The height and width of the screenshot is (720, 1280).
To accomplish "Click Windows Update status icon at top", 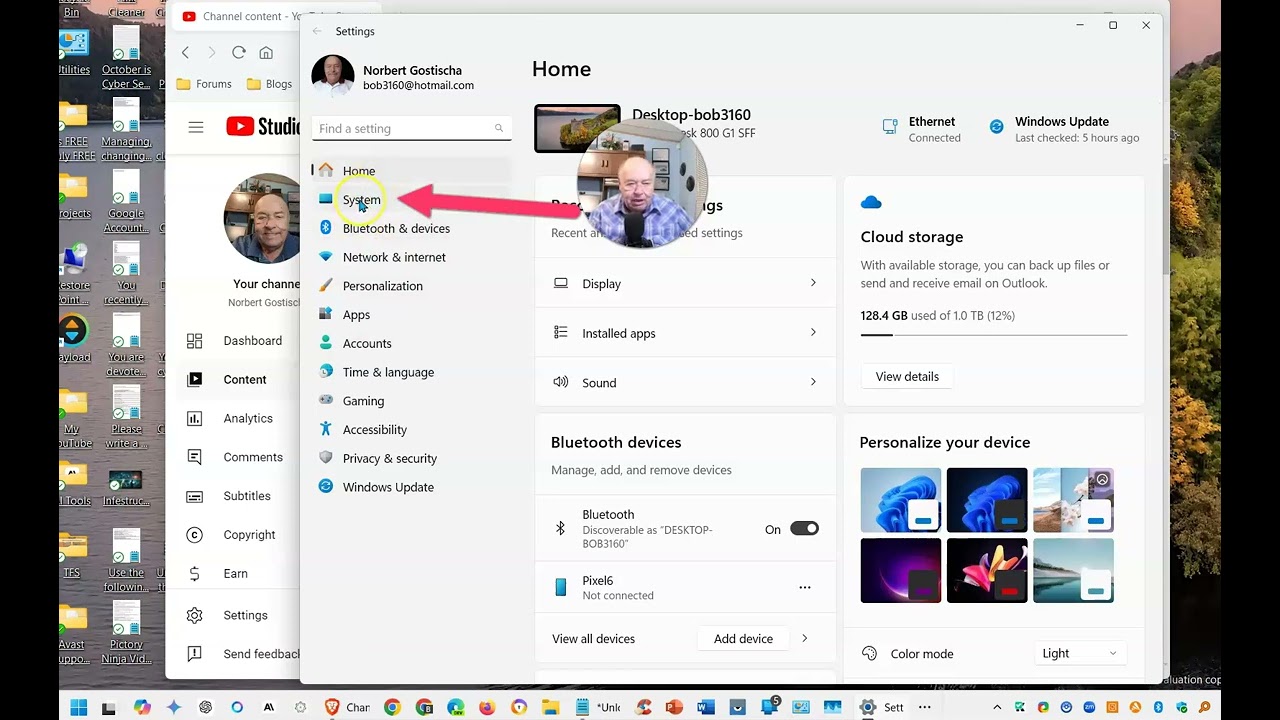I will point(997,127).
